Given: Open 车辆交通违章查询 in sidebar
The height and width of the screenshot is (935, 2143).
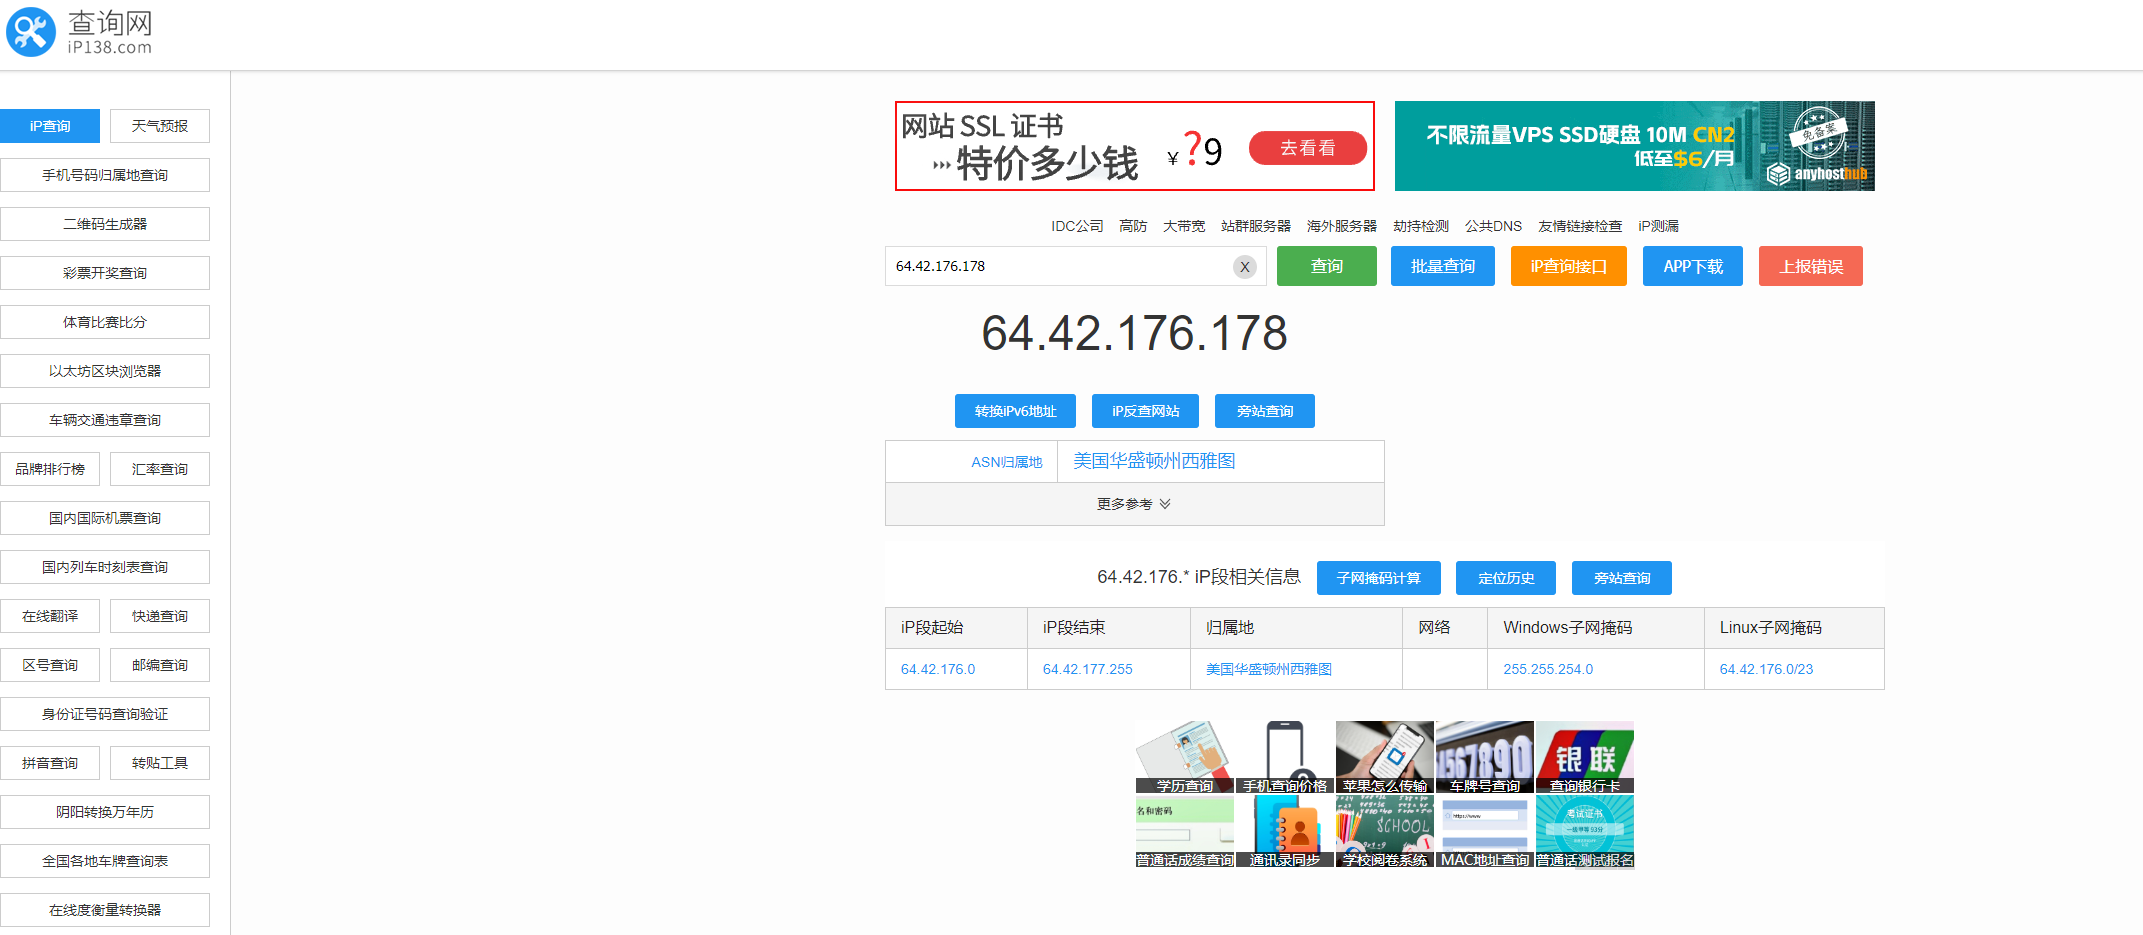Looking at the screenshot, I should (105, 420).
